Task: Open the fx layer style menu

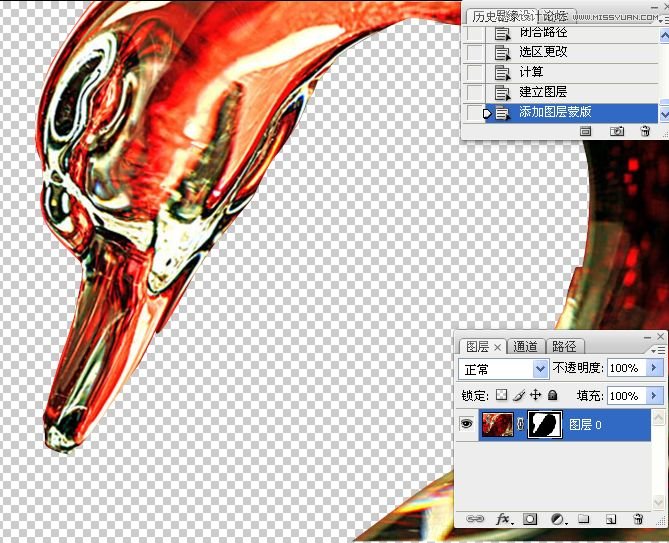Action: pyautogui.click(x=503, y=520)
